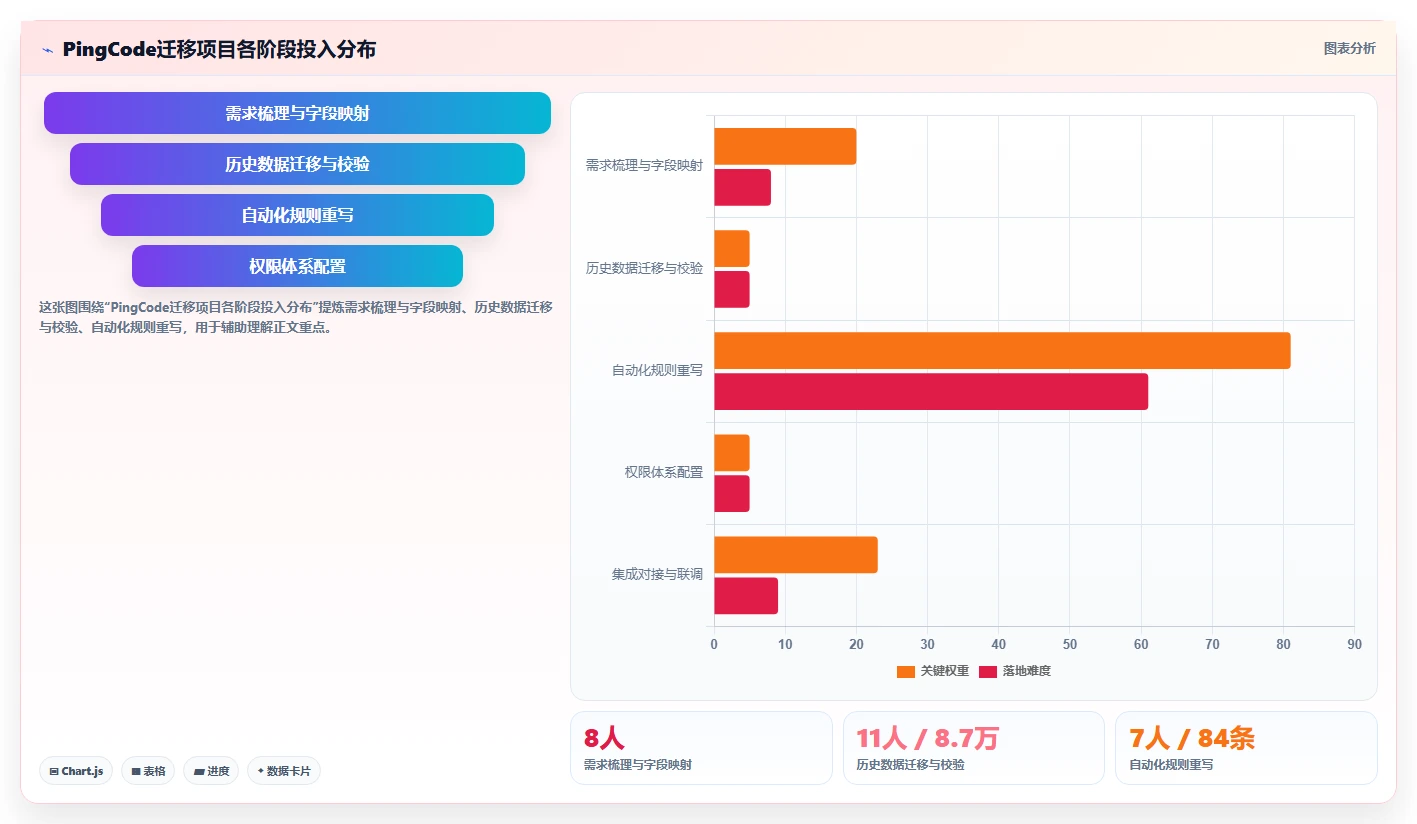Screen dimensions: 1417x824
Task: Open the 11人 / 8.7万 data card
Action: (x=974, y=748)
